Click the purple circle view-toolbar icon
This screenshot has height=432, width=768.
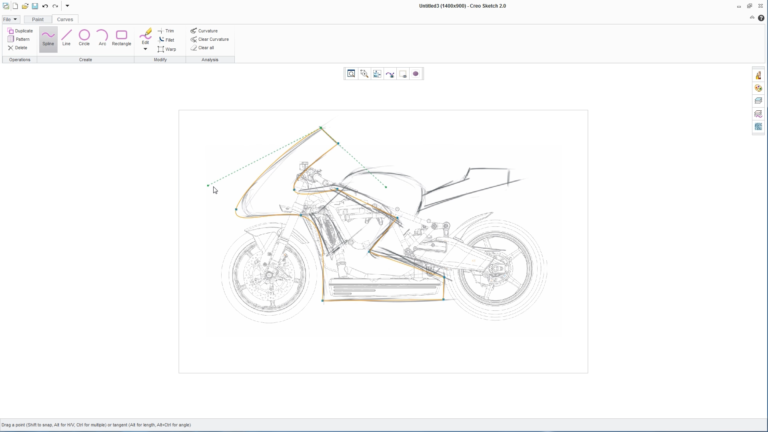point(415,73)
